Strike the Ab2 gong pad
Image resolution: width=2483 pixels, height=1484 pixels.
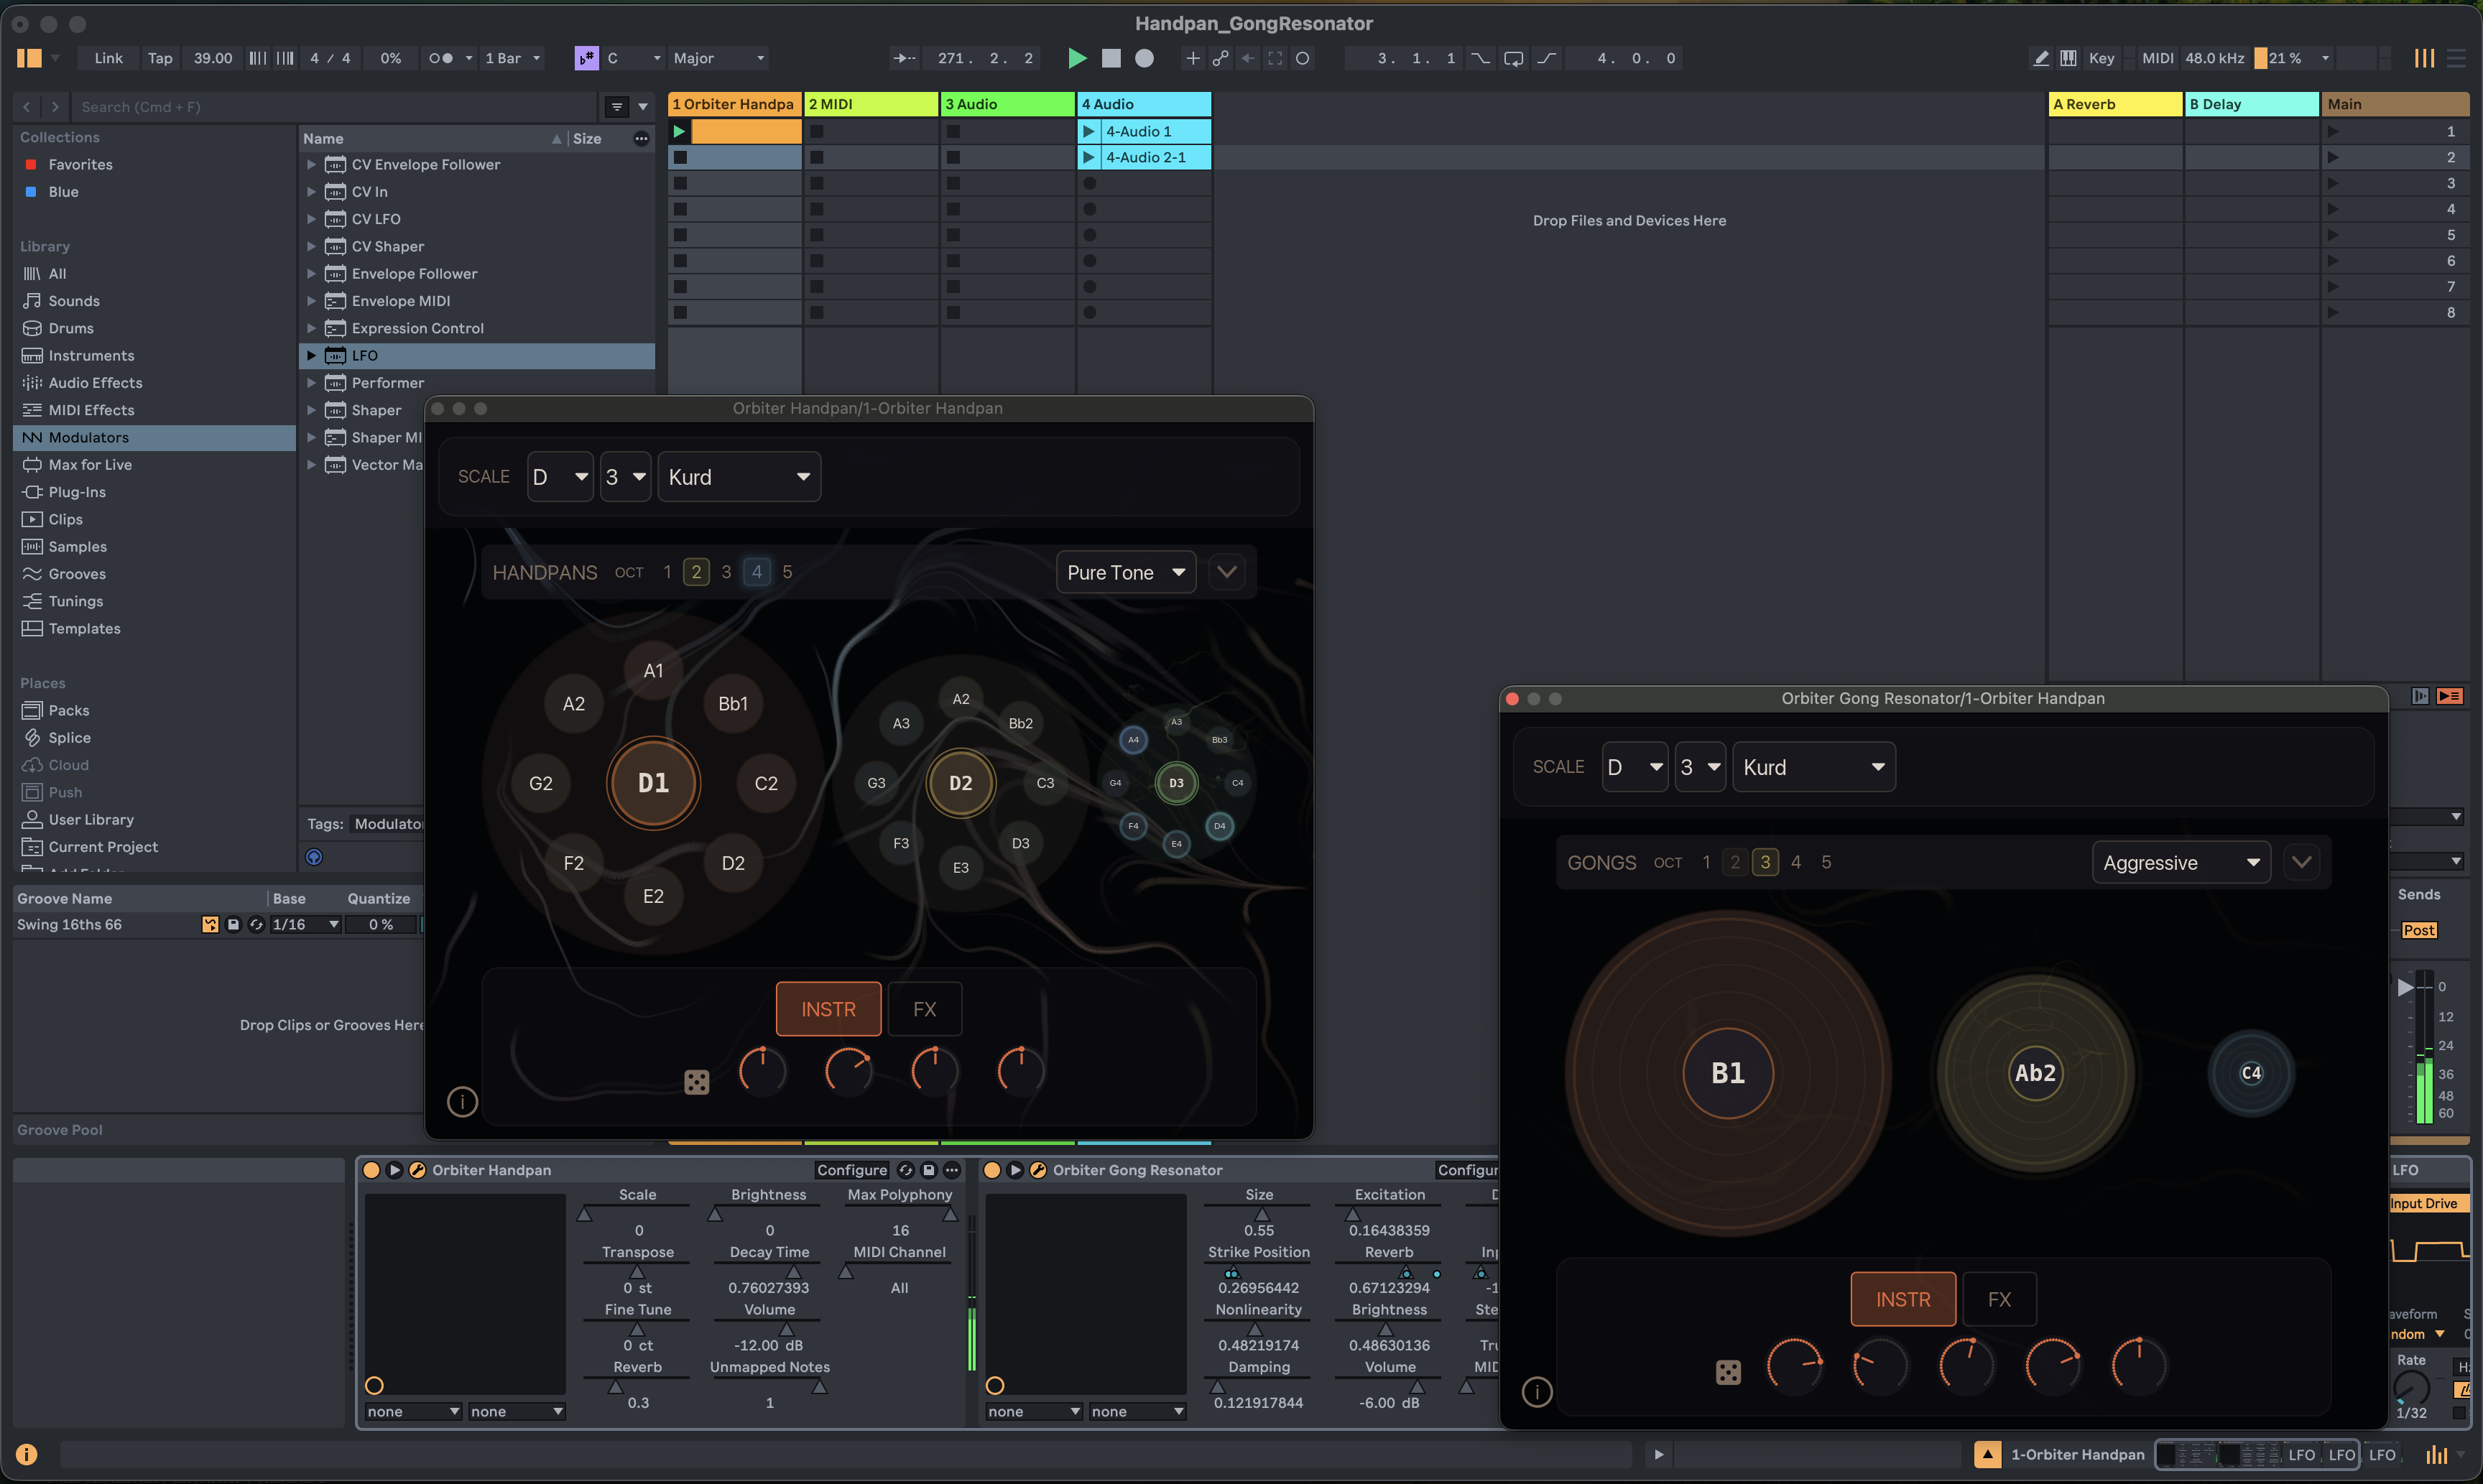pyautogui.click(x=2035, y=1073)
